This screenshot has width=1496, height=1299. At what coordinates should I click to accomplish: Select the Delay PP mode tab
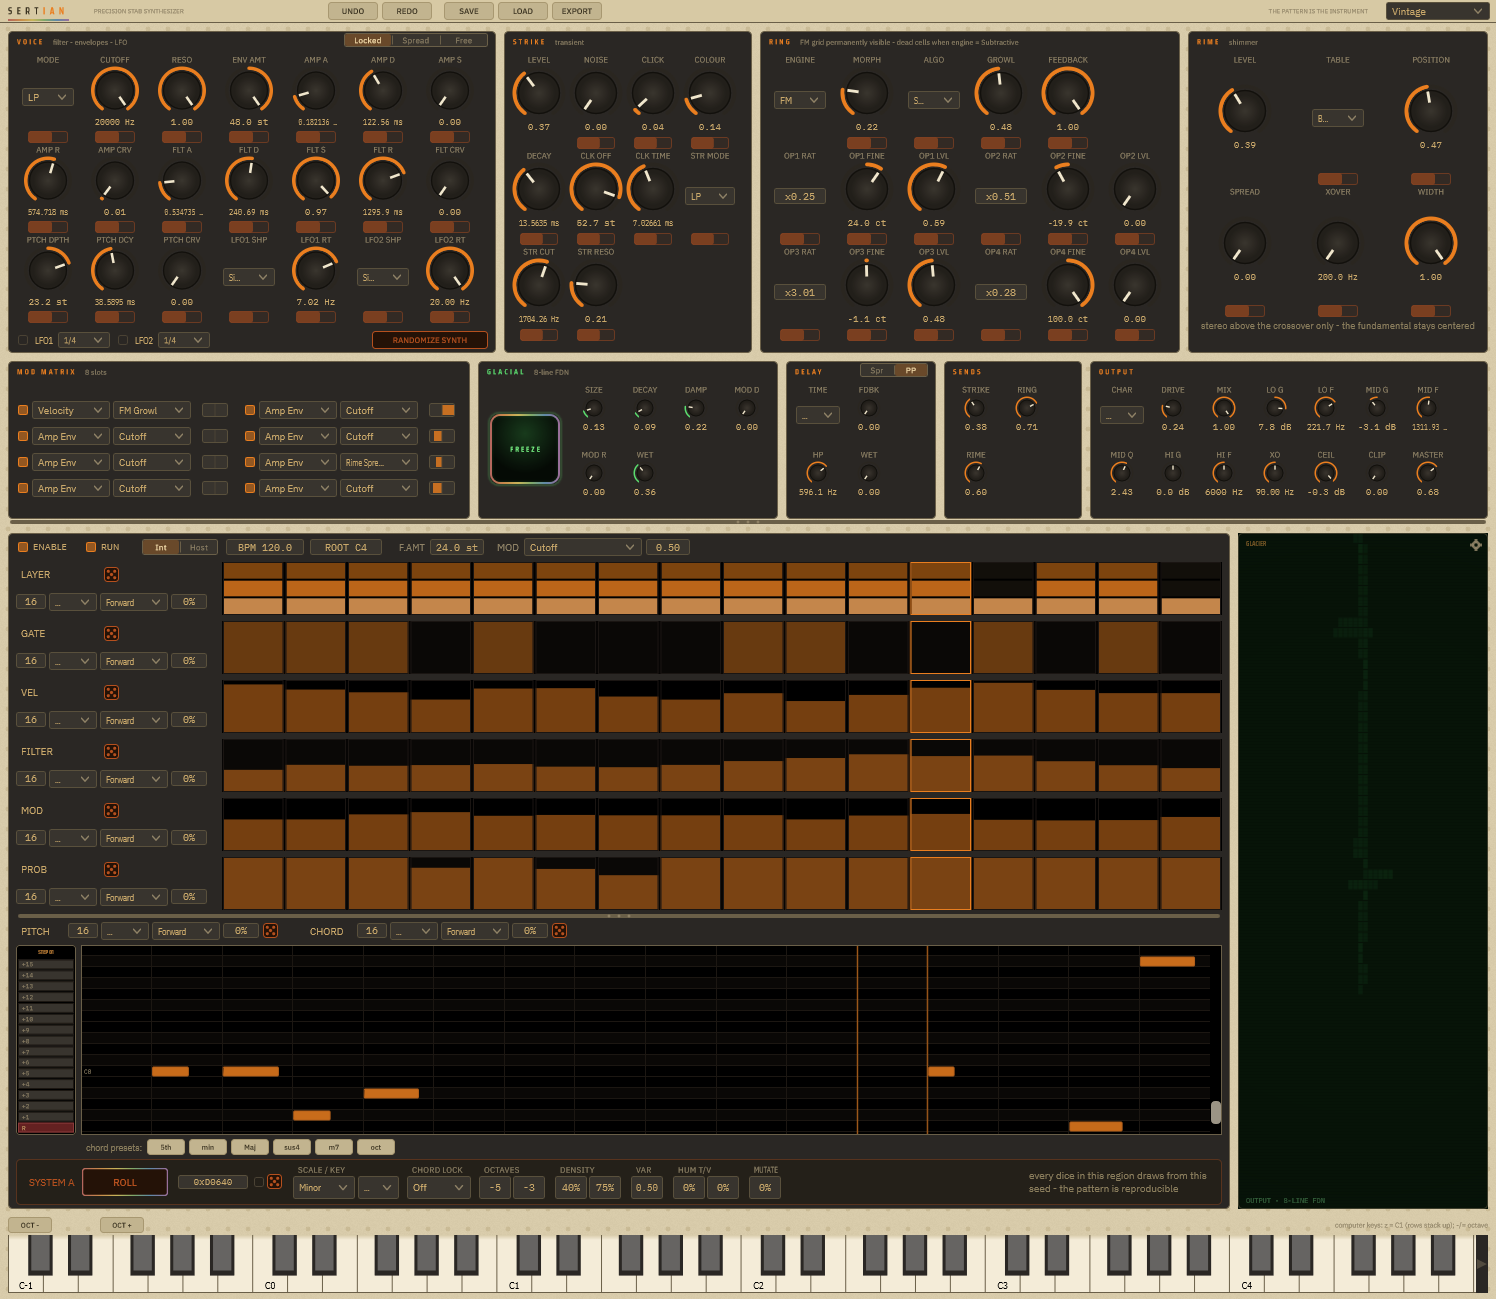911,370
